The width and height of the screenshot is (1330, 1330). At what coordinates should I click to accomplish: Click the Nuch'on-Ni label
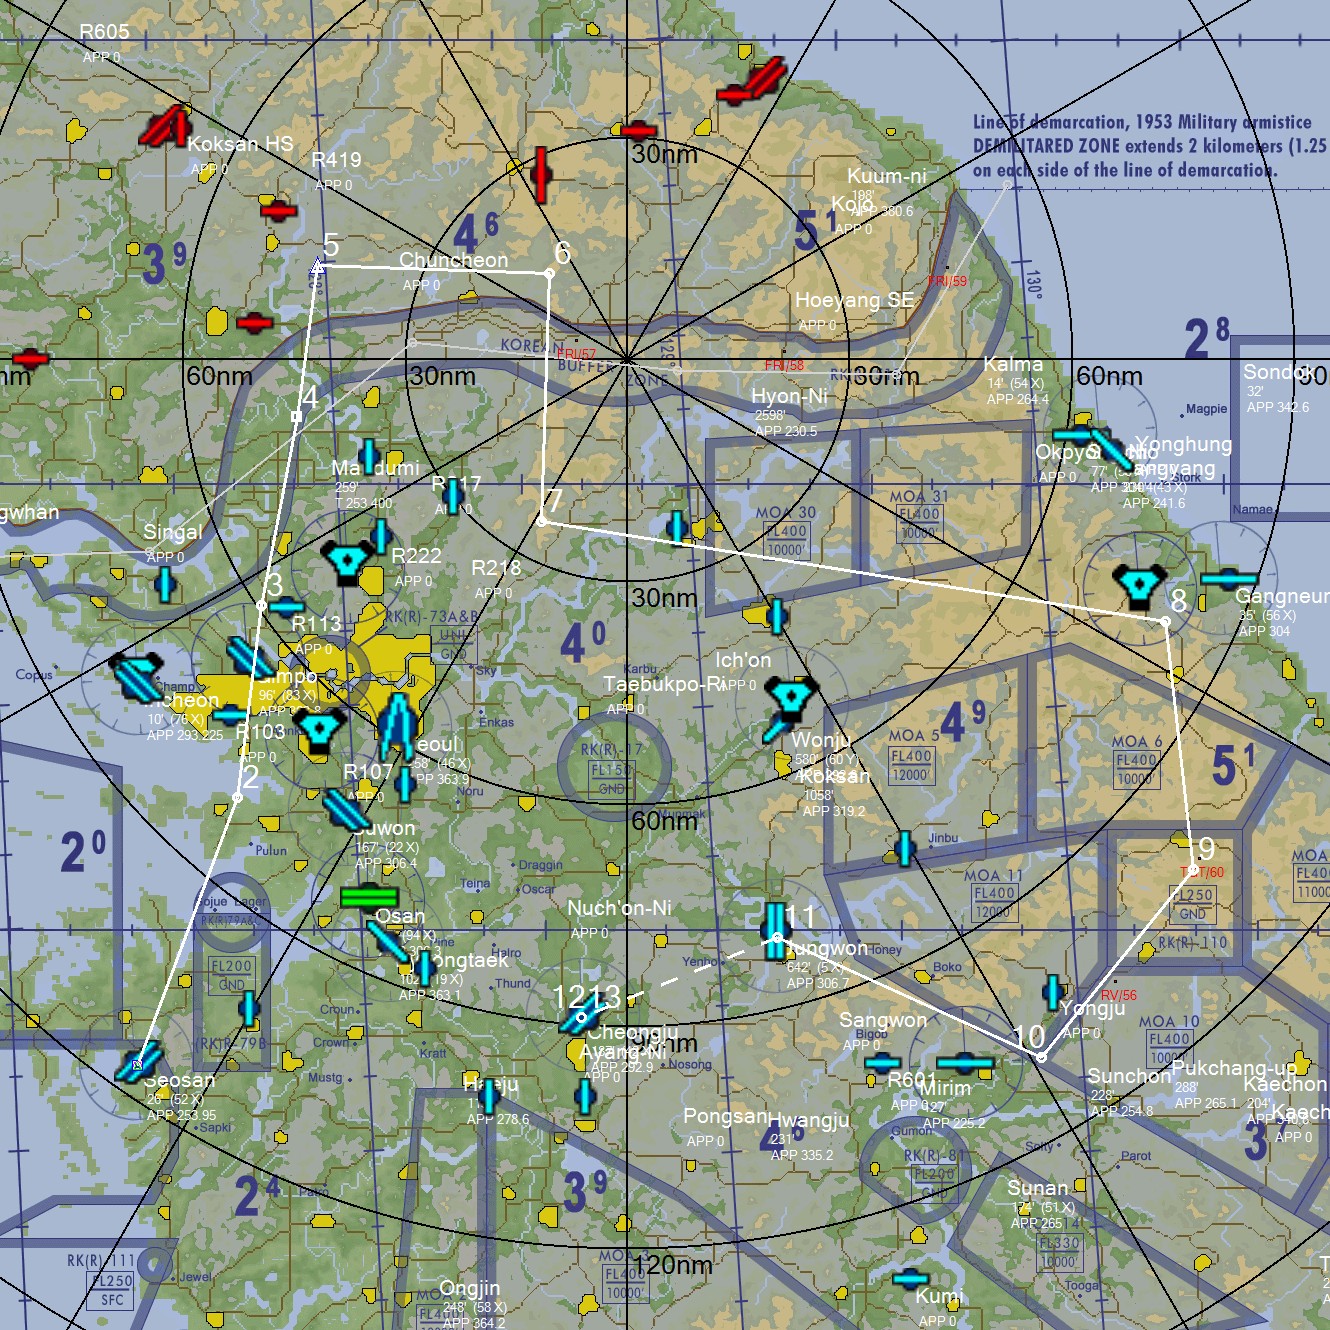[619, 908]
